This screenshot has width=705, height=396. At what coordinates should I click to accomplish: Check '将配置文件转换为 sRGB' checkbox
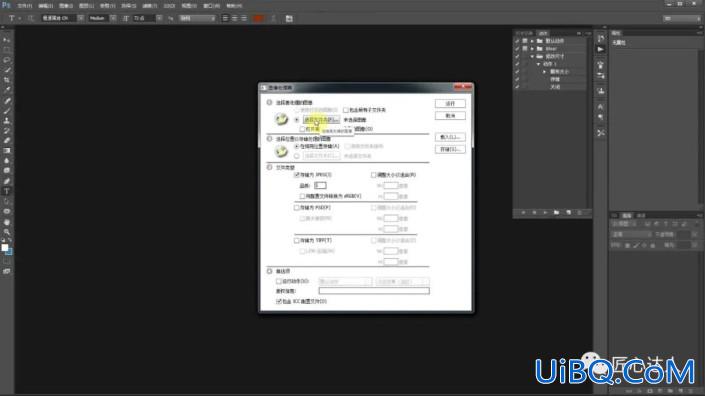click(x=303, y=196)
